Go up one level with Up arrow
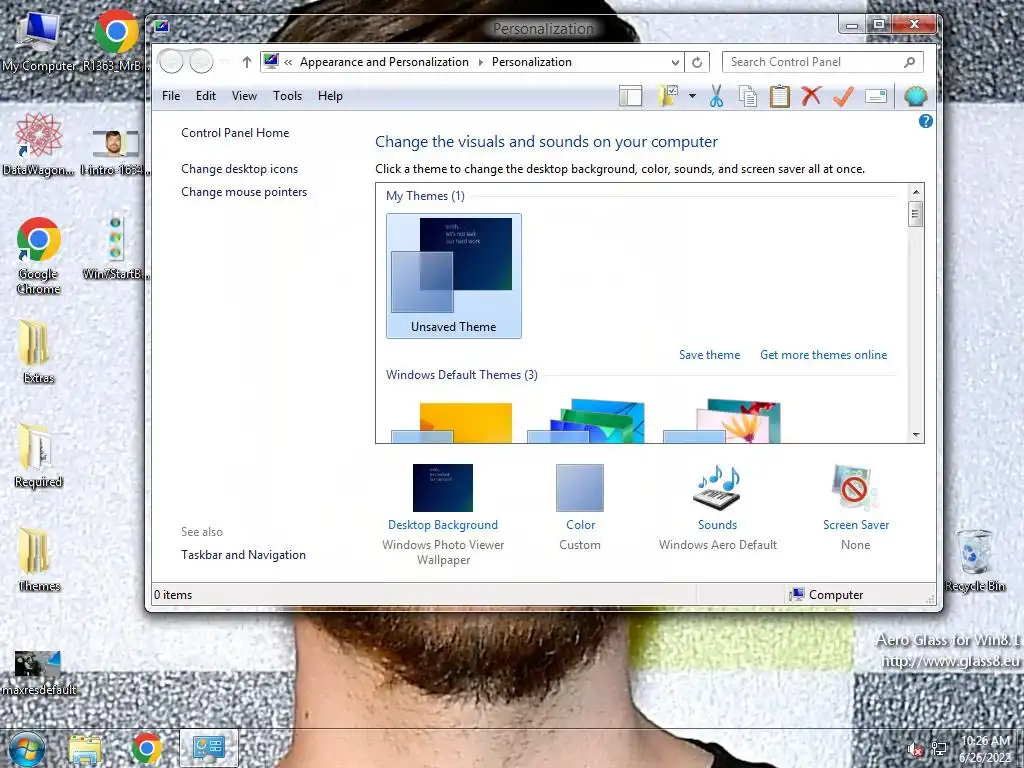1024x768 pixels. click(x=246, y=62)
